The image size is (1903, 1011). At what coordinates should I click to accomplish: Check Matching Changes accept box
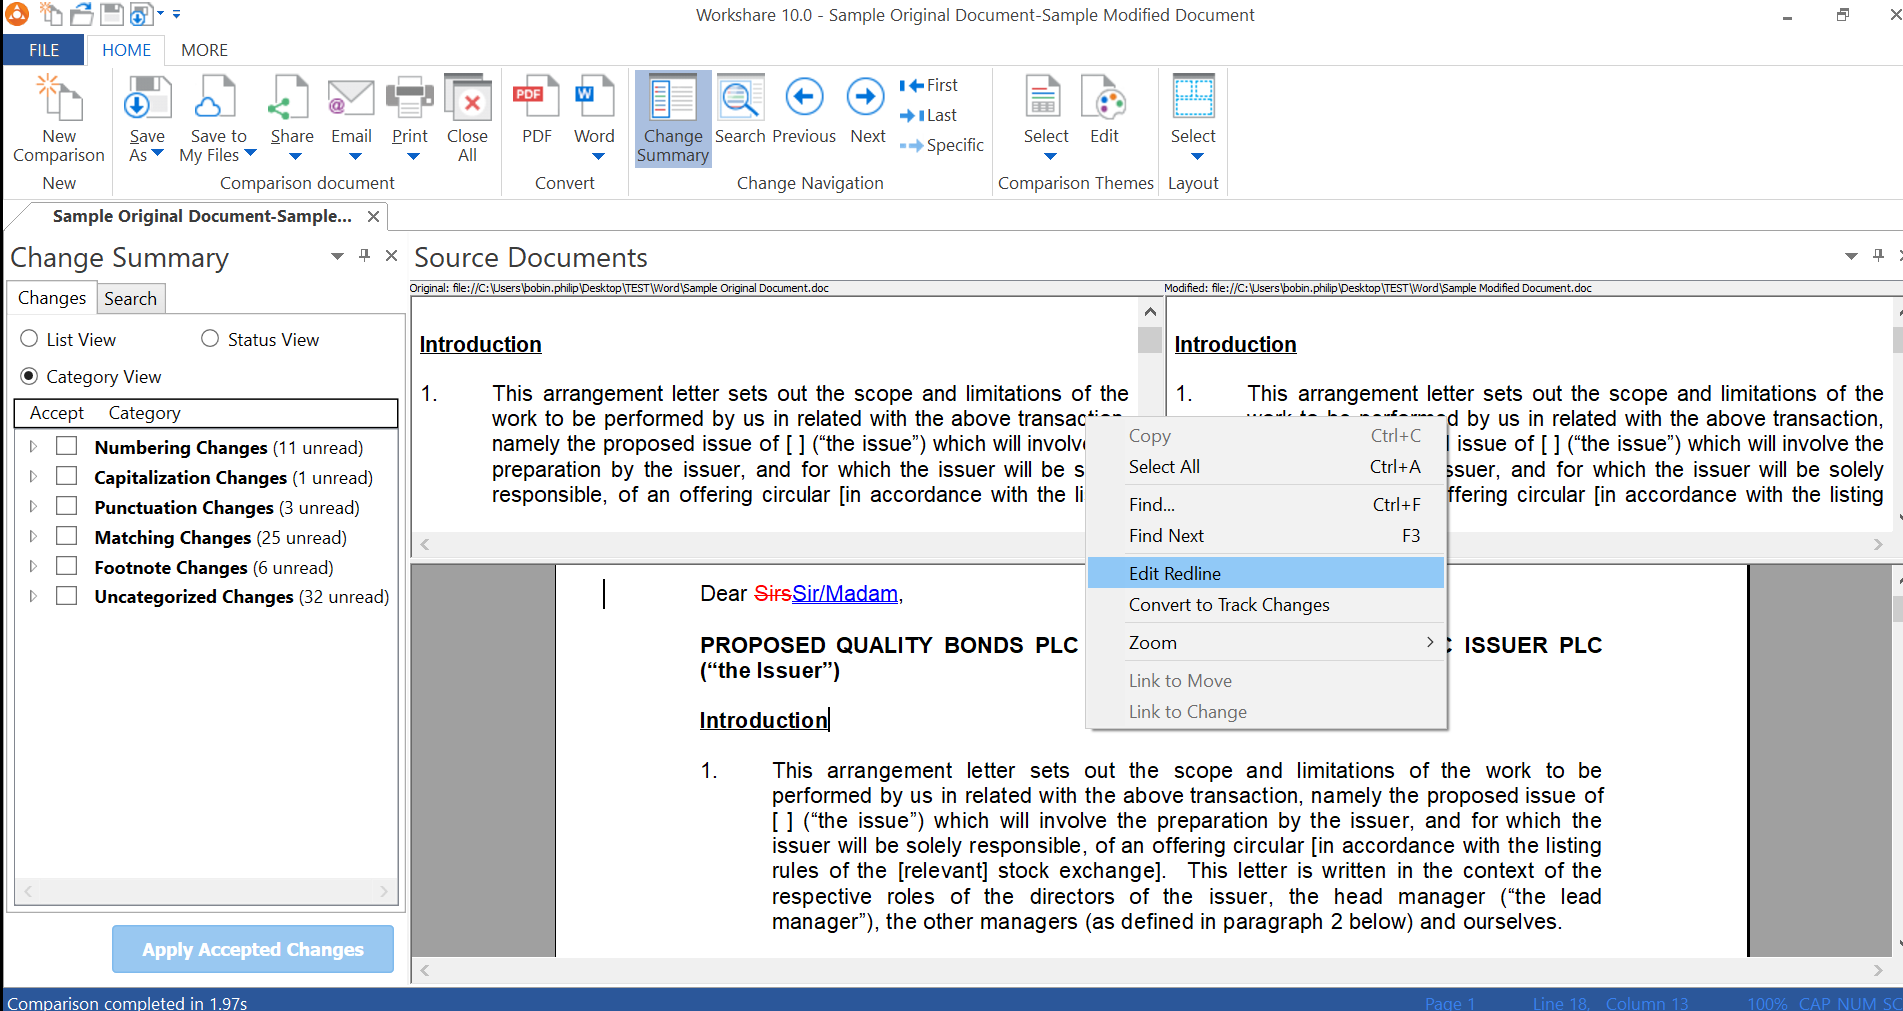66,536
